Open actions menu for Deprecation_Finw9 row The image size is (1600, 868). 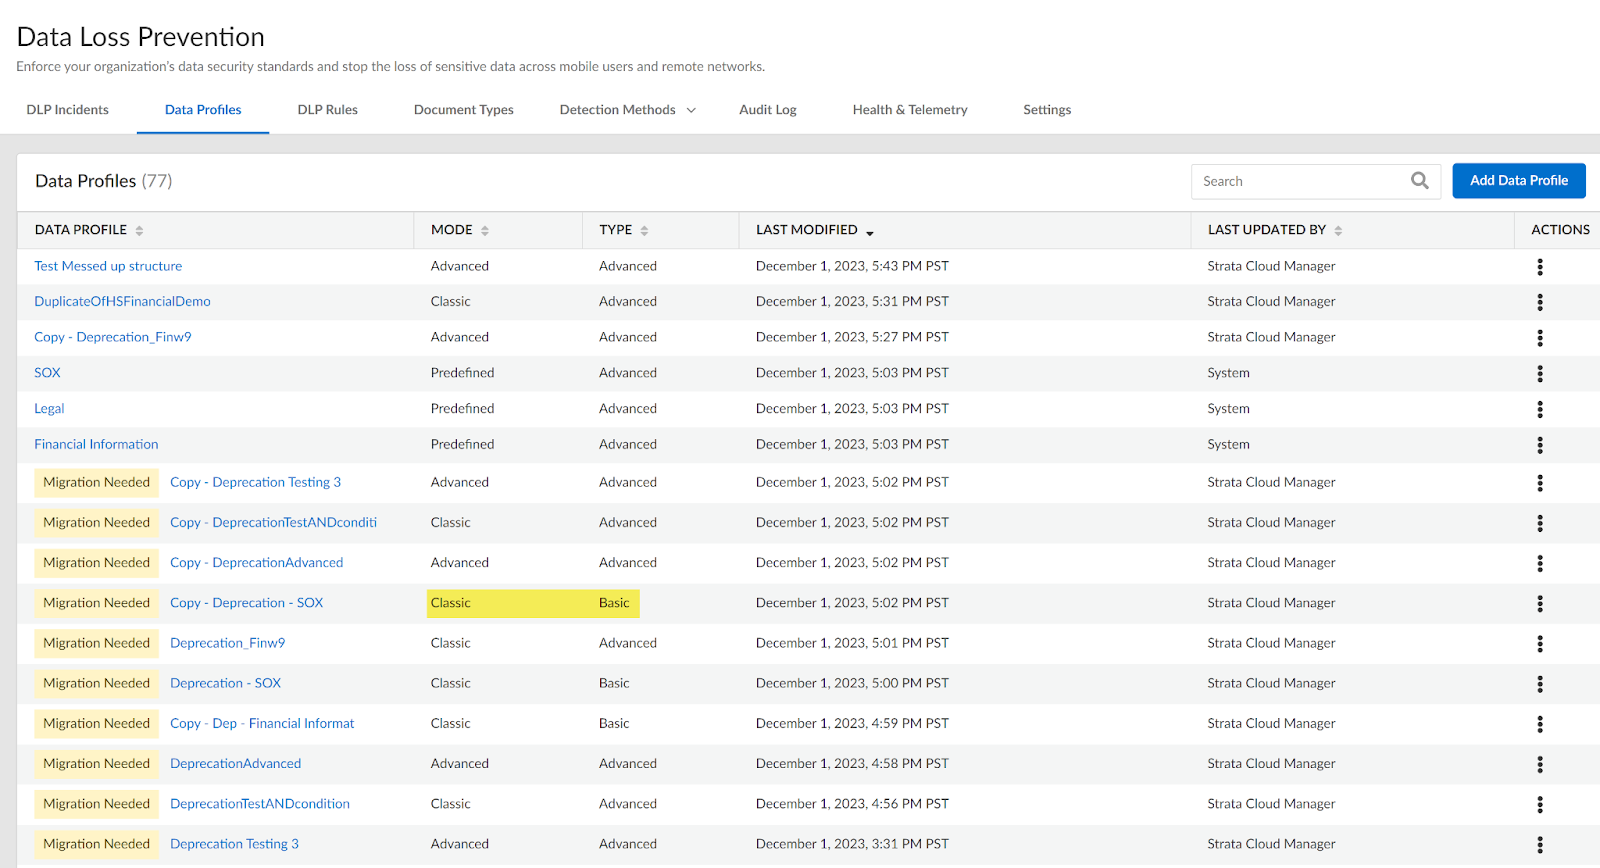[1540, 644]
